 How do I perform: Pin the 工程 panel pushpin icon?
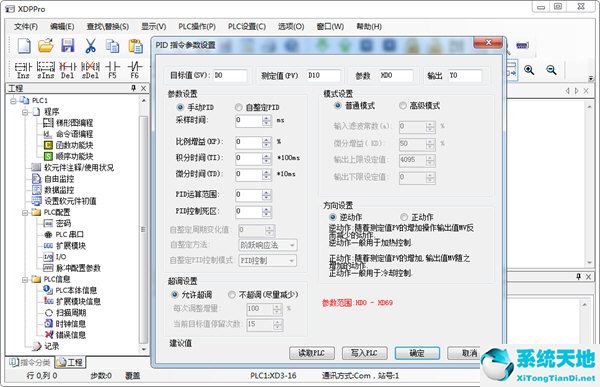(x=134, y=88)
